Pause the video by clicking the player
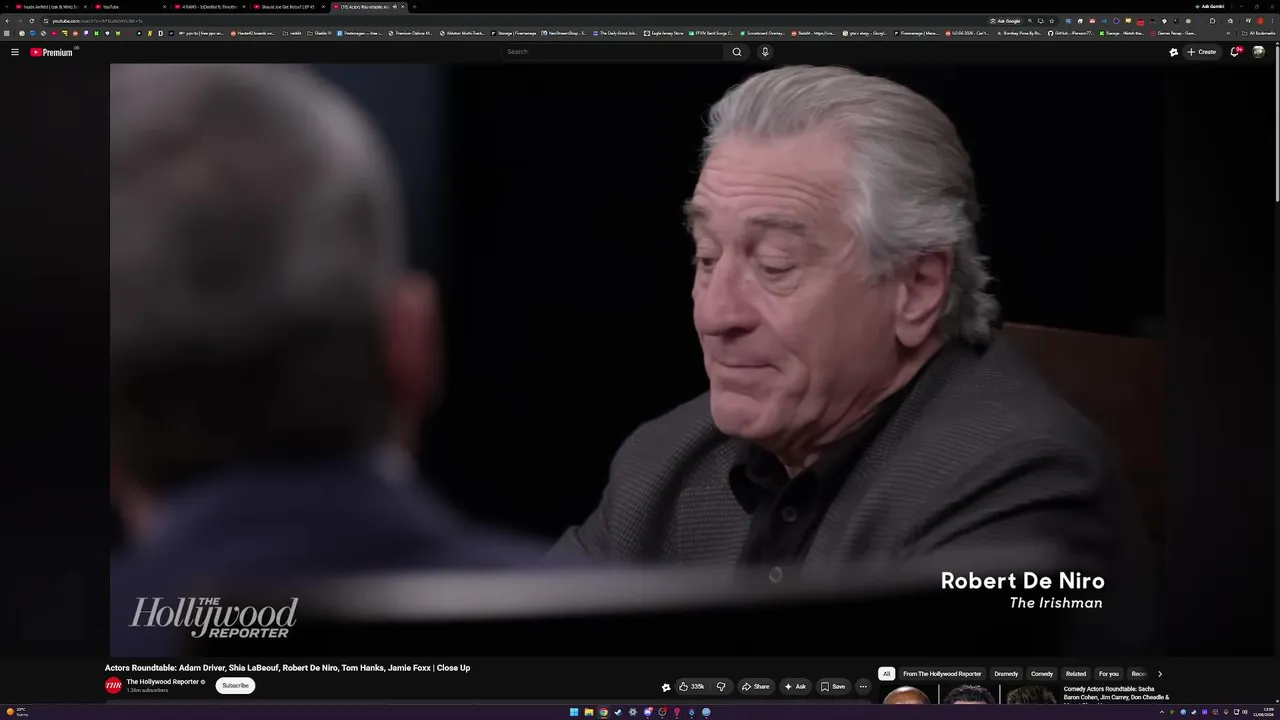 (x=636, y=360)
